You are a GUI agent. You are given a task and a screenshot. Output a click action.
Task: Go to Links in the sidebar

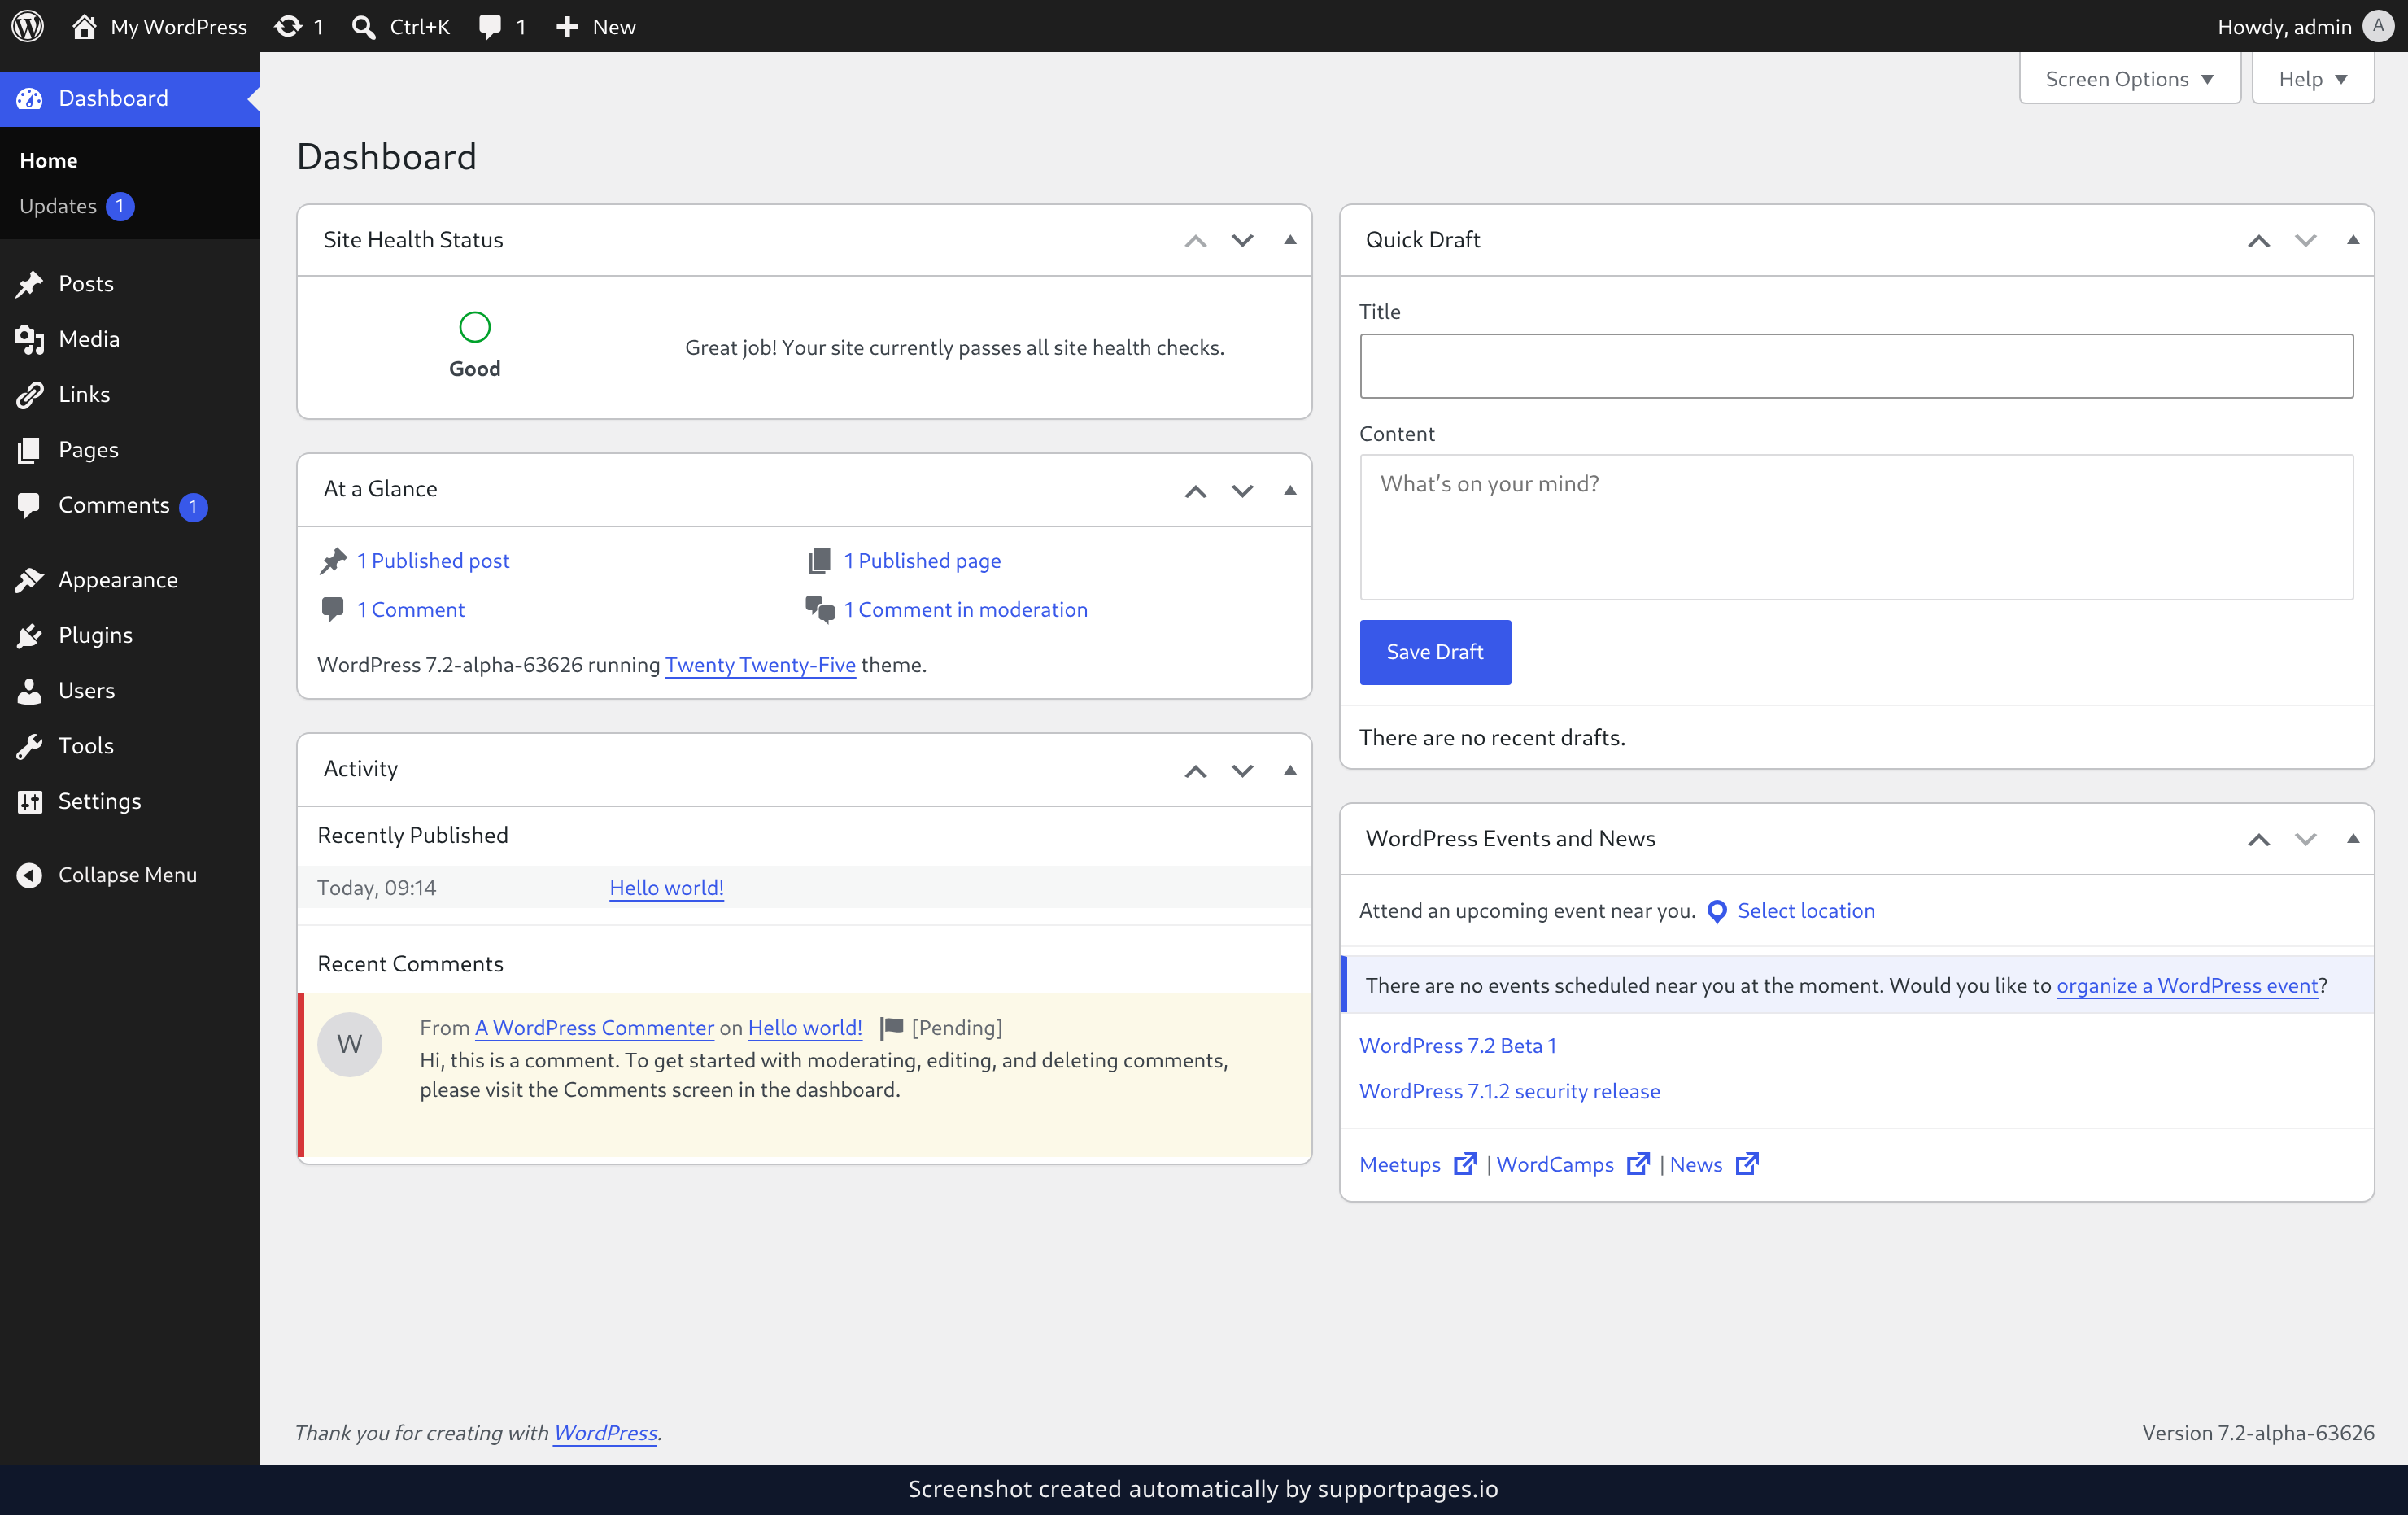coord(130,394)
